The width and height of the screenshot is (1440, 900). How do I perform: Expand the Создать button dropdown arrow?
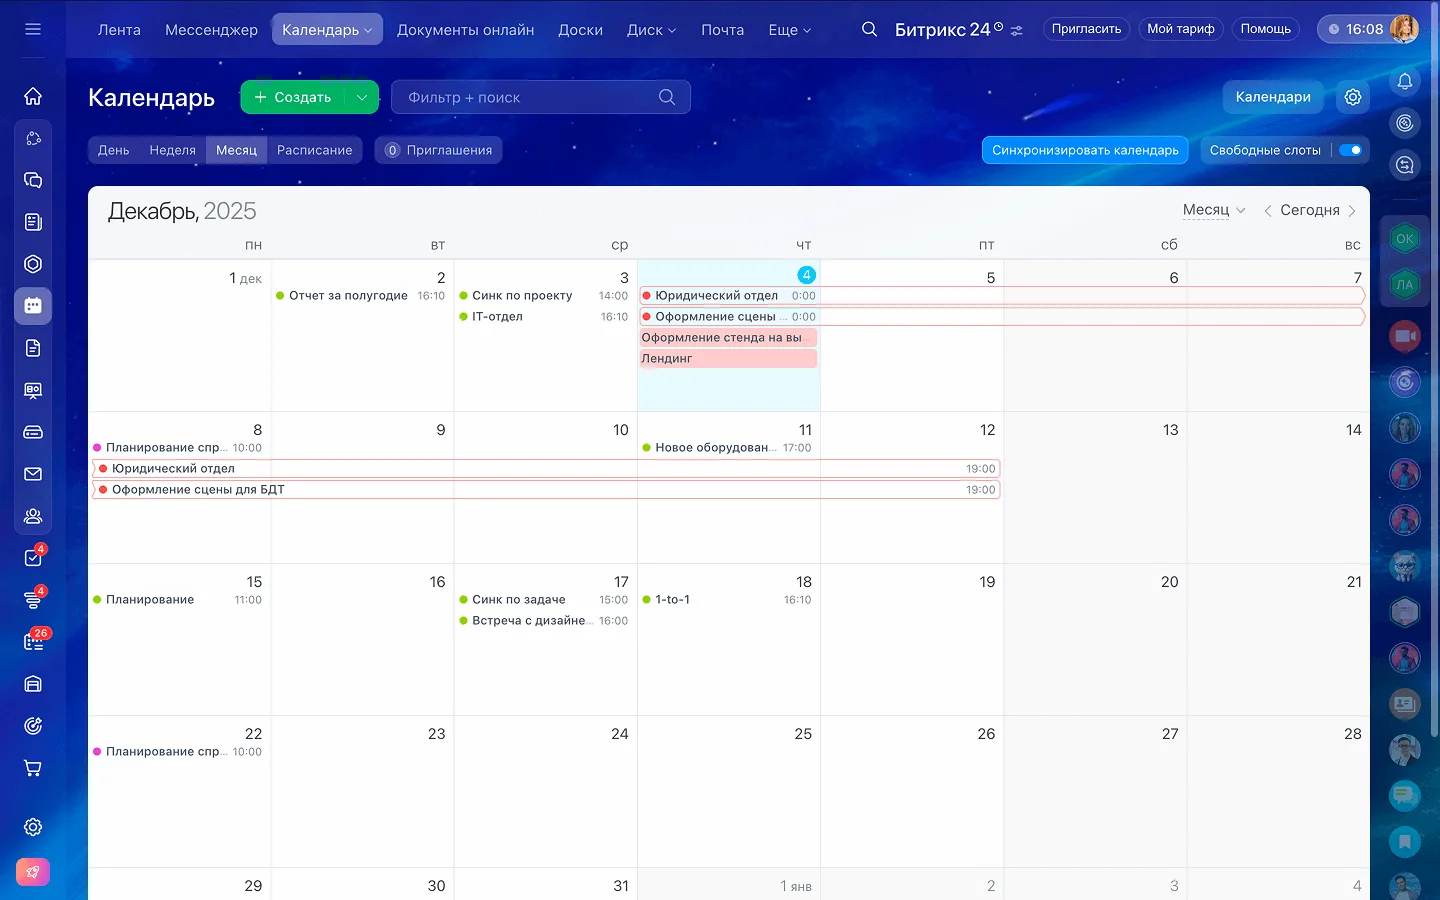click(361, 97)
